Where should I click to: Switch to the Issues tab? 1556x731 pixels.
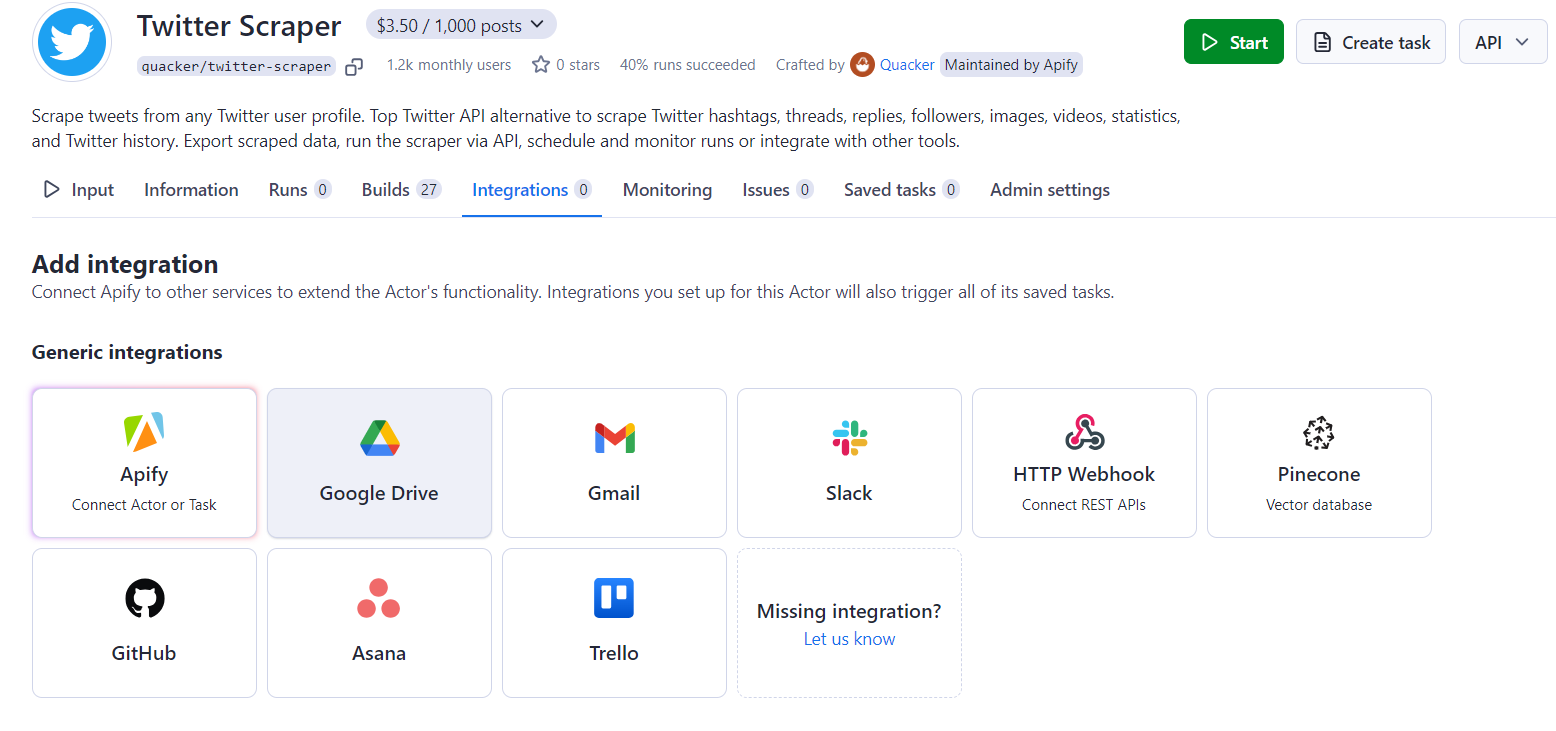point(778,190)
